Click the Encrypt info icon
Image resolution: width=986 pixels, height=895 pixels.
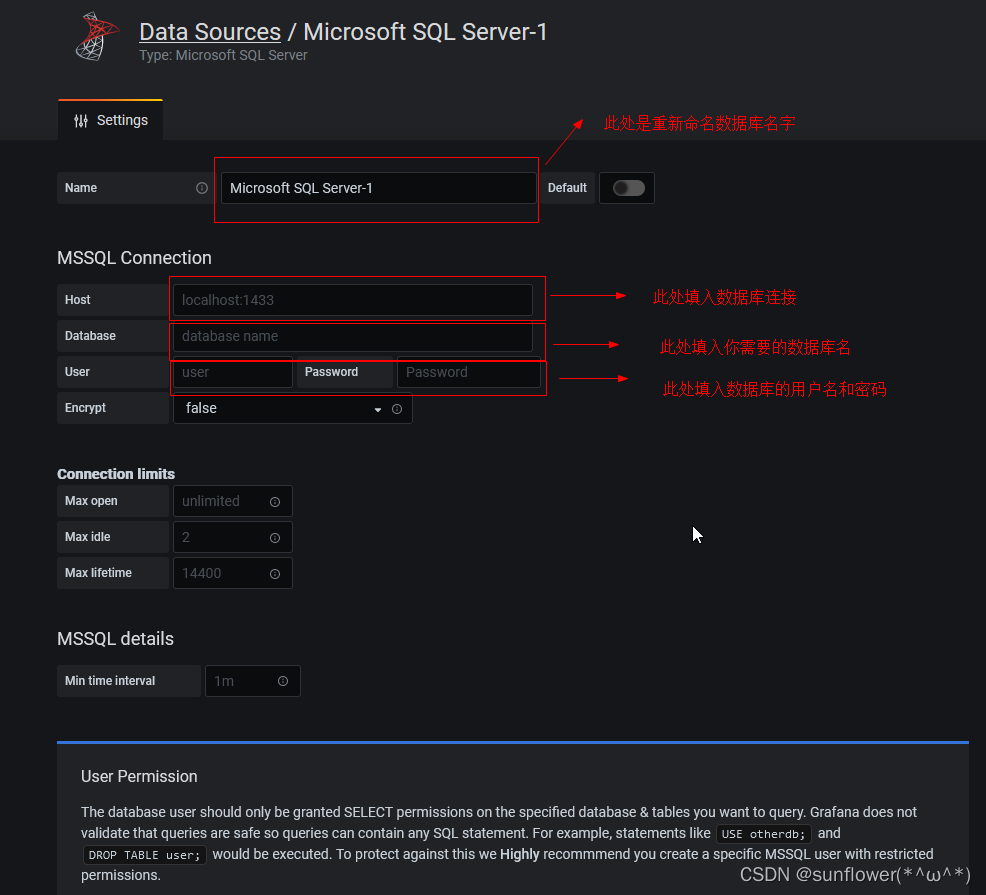(397, 409)
